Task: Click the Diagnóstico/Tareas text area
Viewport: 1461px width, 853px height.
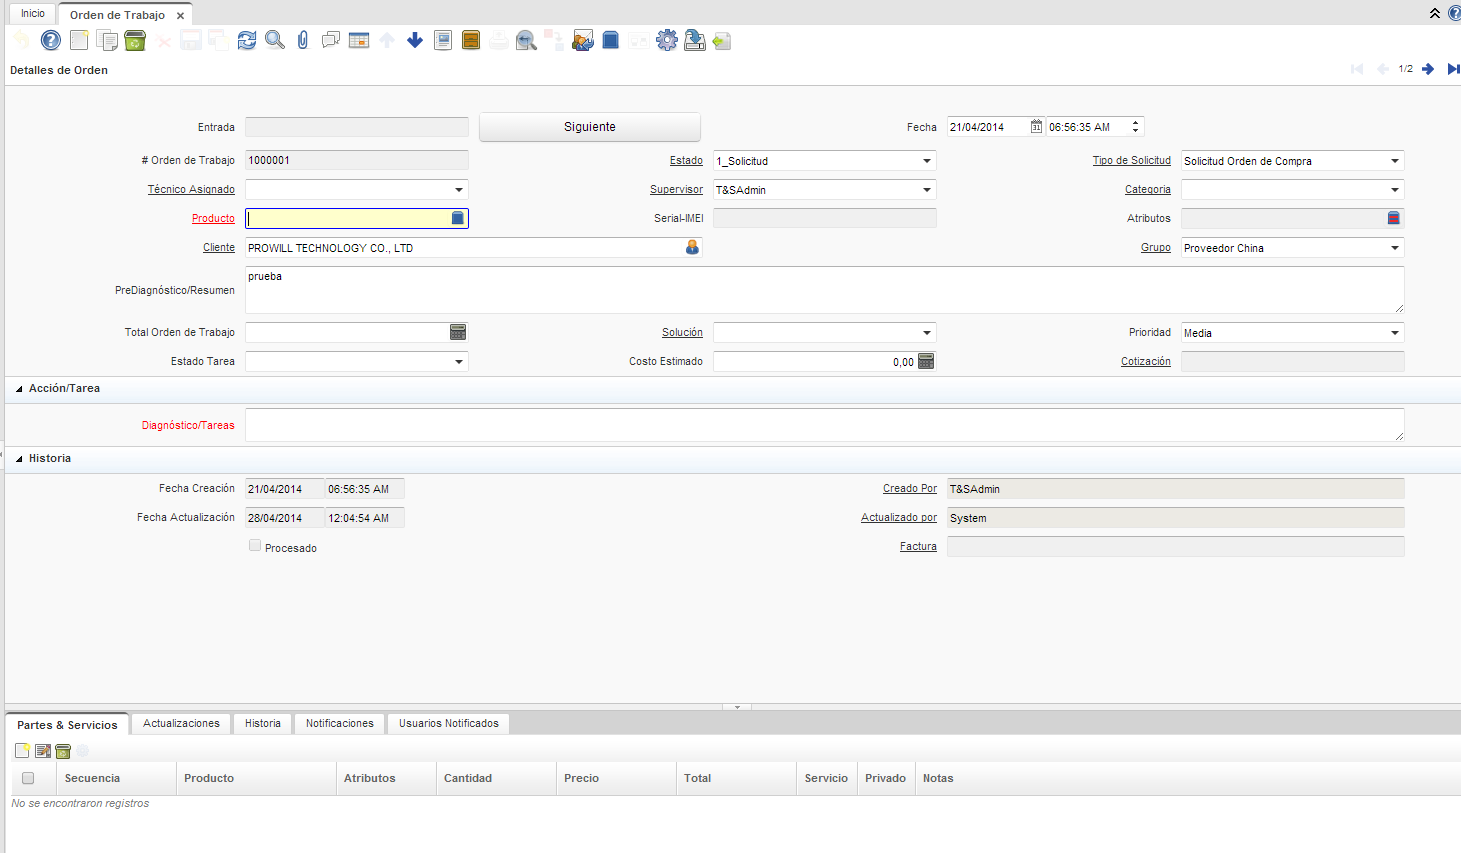Action: tap(824, 425)
